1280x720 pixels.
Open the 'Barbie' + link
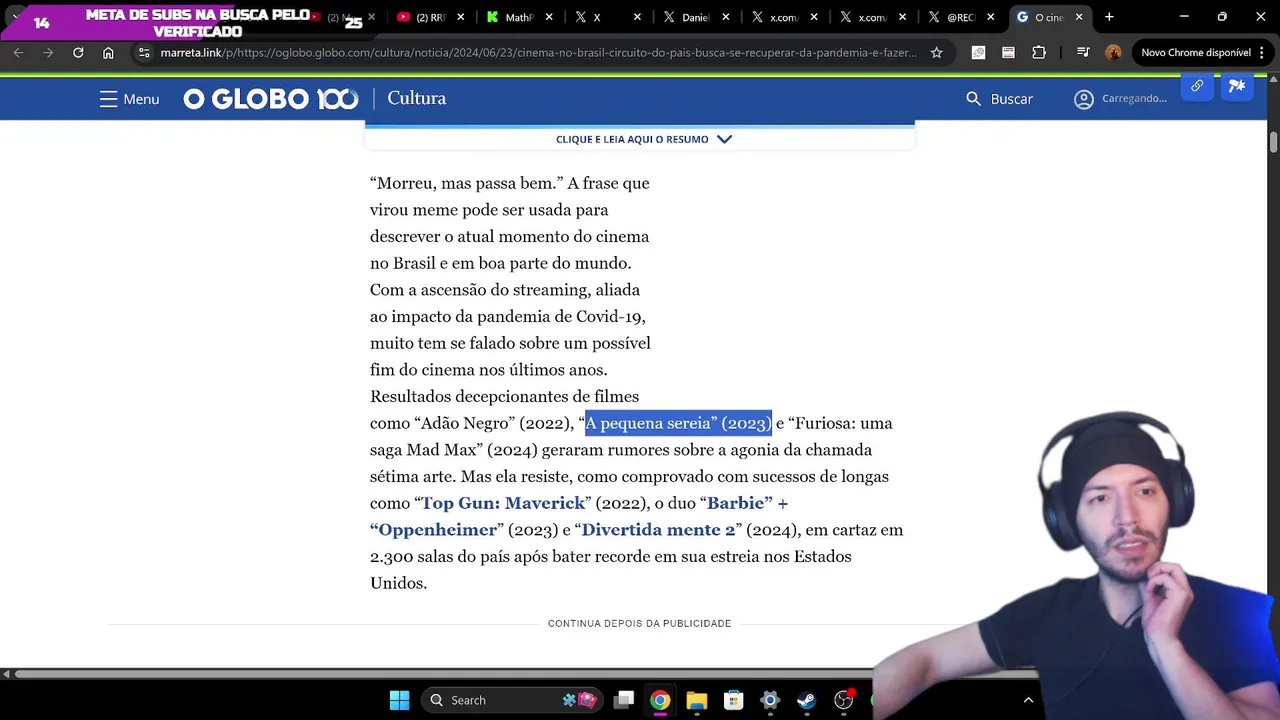pyautogui.click(x=748, y=503)
